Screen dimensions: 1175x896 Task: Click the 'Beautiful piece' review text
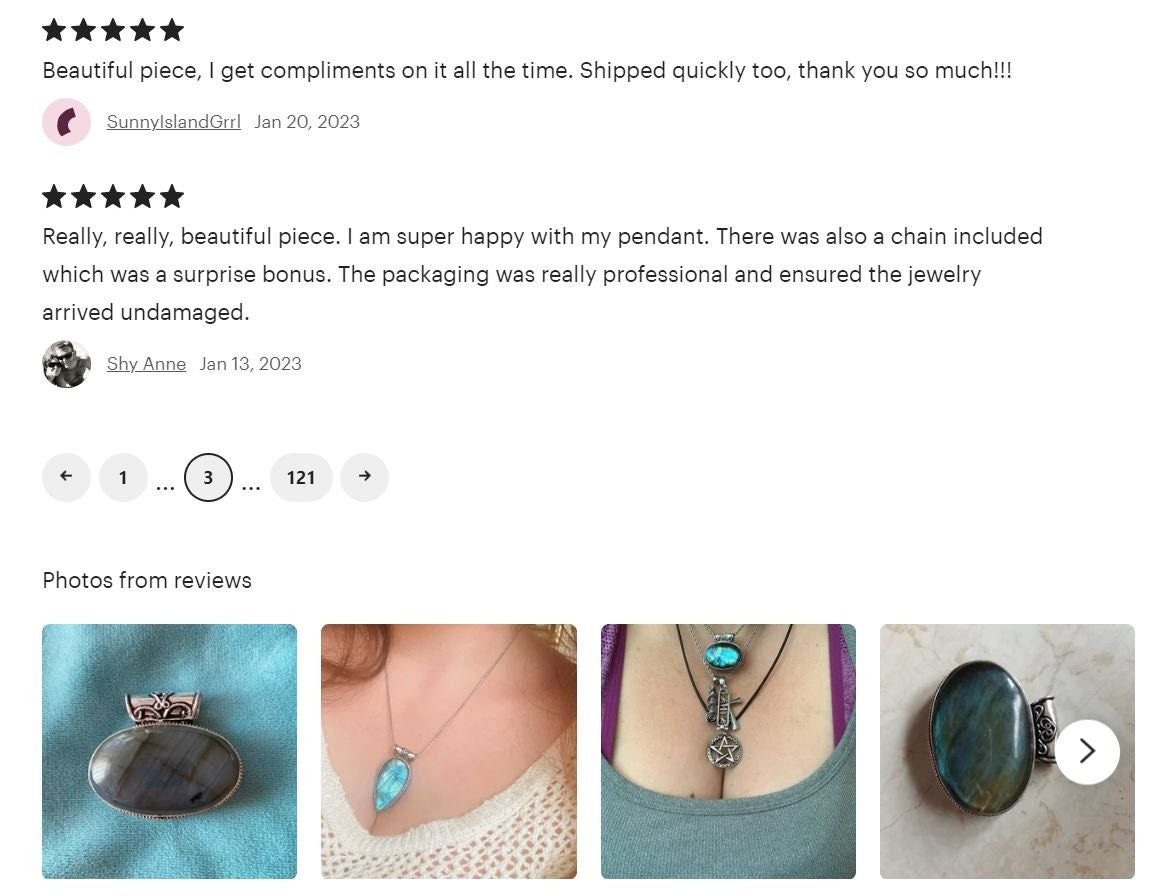[x=526, y=71]
